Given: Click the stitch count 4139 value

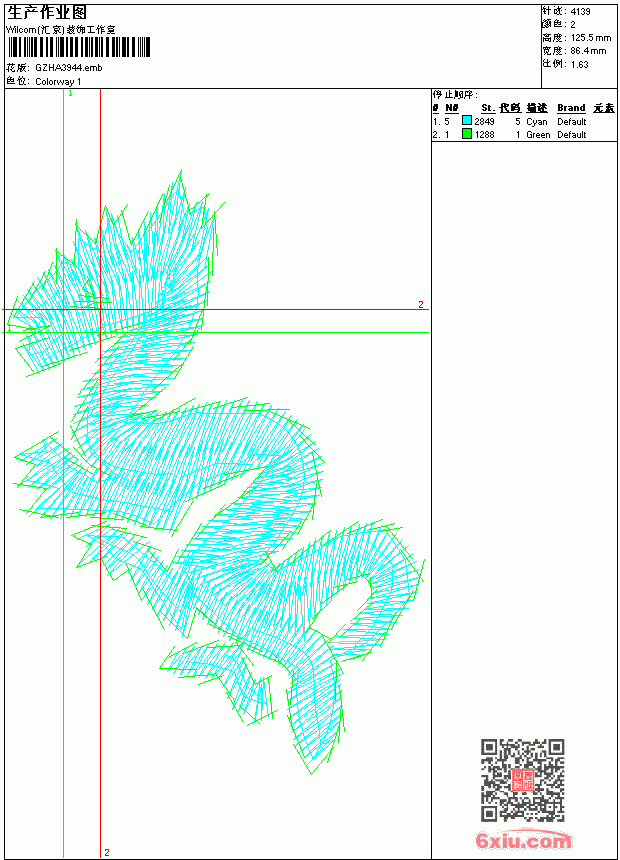Looking at the screenshot, I should pyautogui.click(x=580, y=12).
